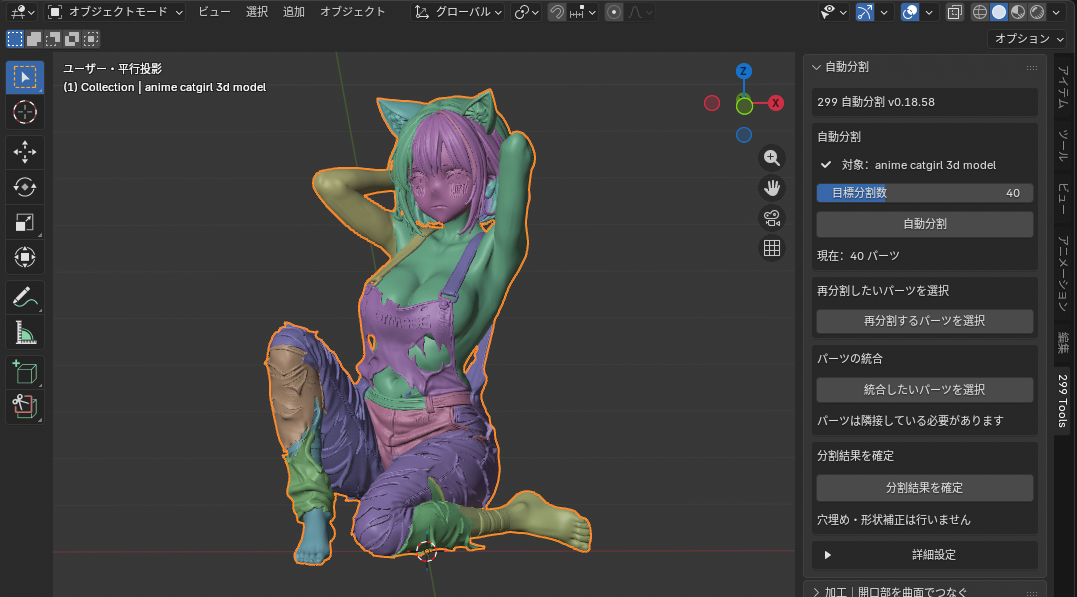Click the 3D Cursor tool
The width and height of the screenshot is (1077, 597).
coord(25,112)
